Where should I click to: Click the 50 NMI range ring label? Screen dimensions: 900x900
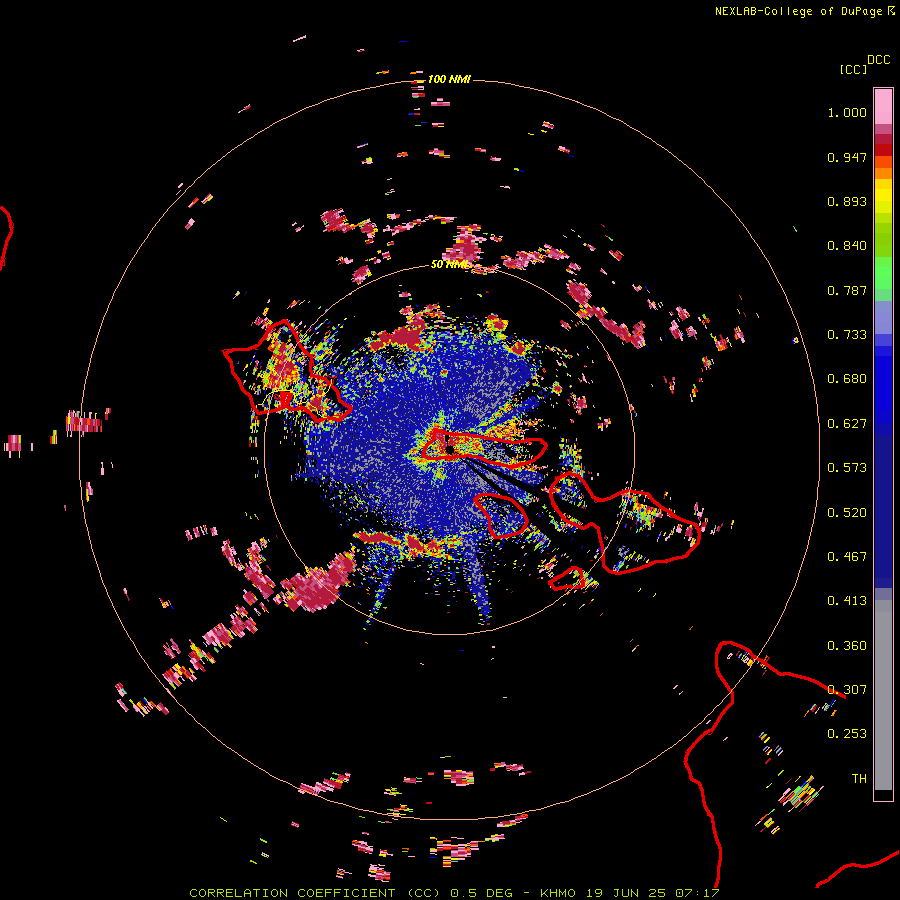tap(450, 265)
